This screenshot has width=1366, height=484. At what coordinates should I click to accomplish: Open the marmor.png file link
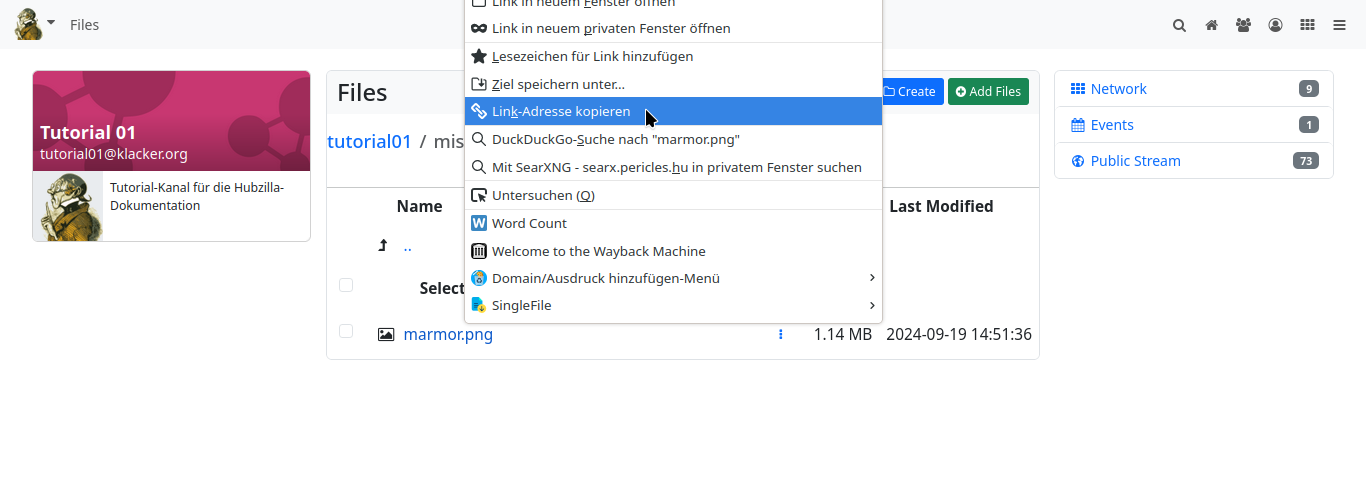448,335
